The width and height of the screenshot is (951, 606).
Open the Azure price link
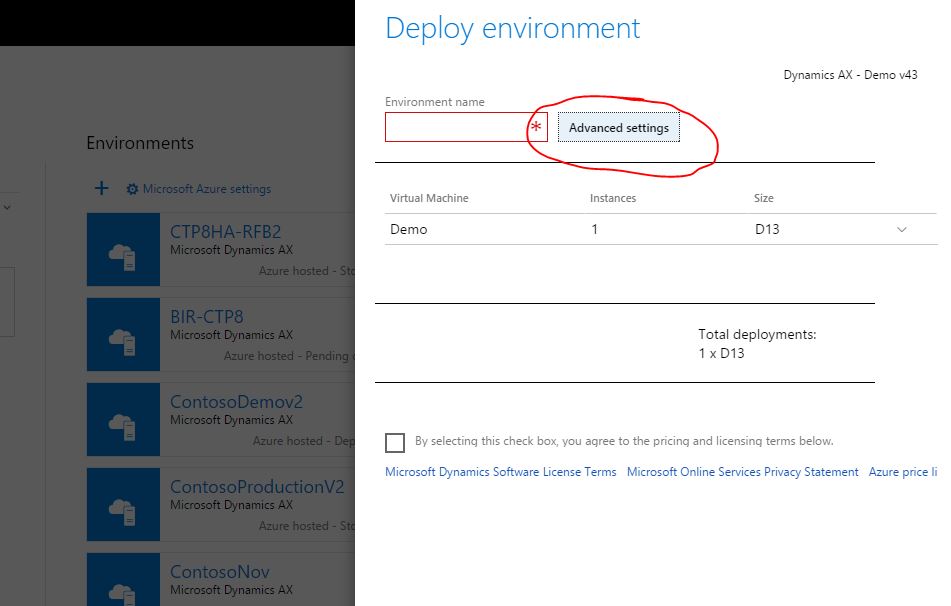[x=902, y=472]
